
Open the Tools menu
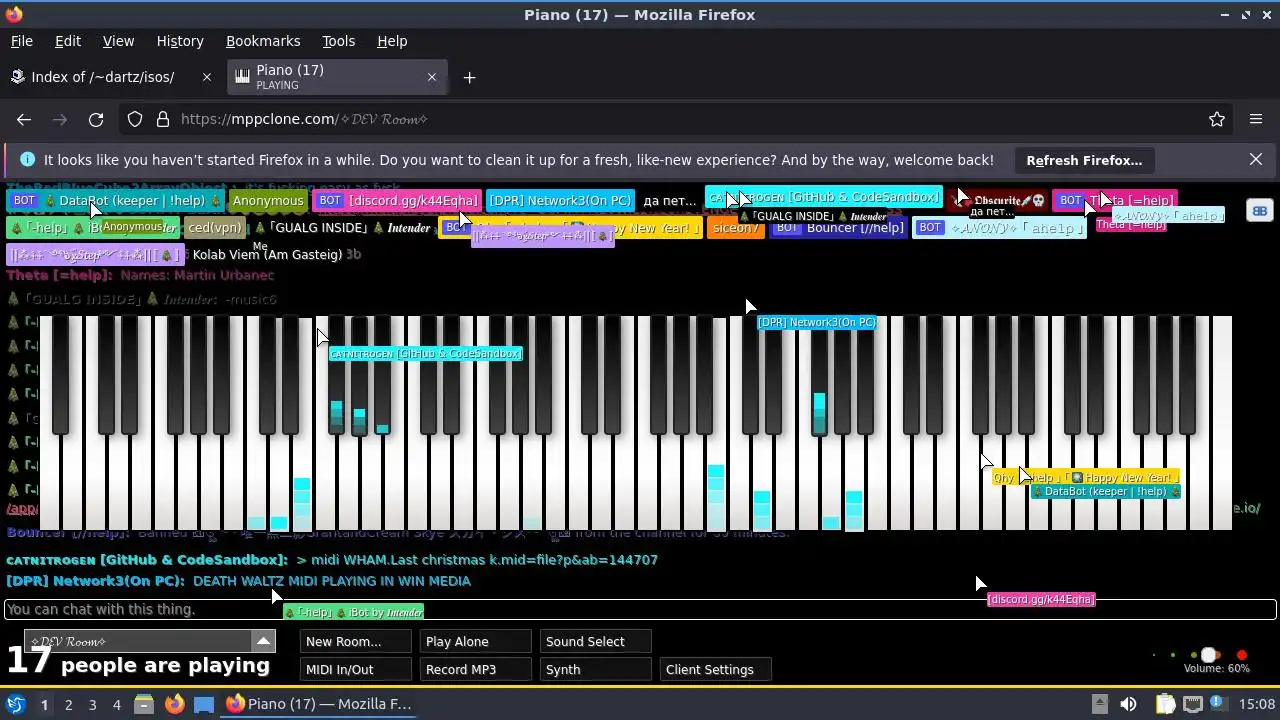[338, 41]
